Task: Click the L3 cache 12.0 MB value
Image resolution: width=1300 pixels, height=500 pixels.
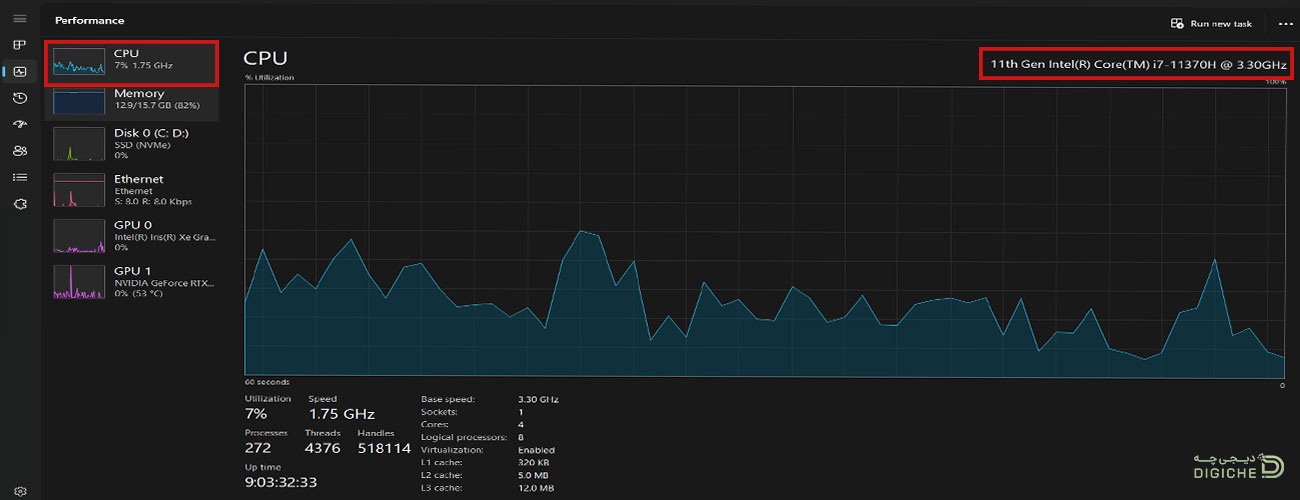Action: 536,488
